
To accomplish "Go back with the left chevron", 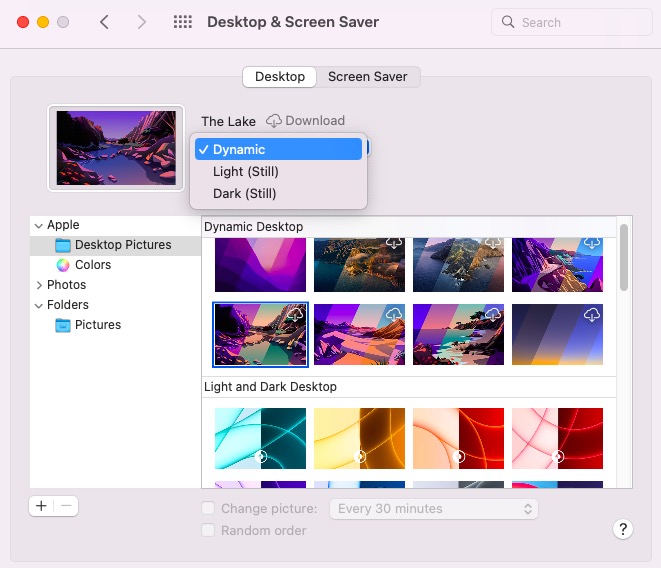I will coord(104,22).
